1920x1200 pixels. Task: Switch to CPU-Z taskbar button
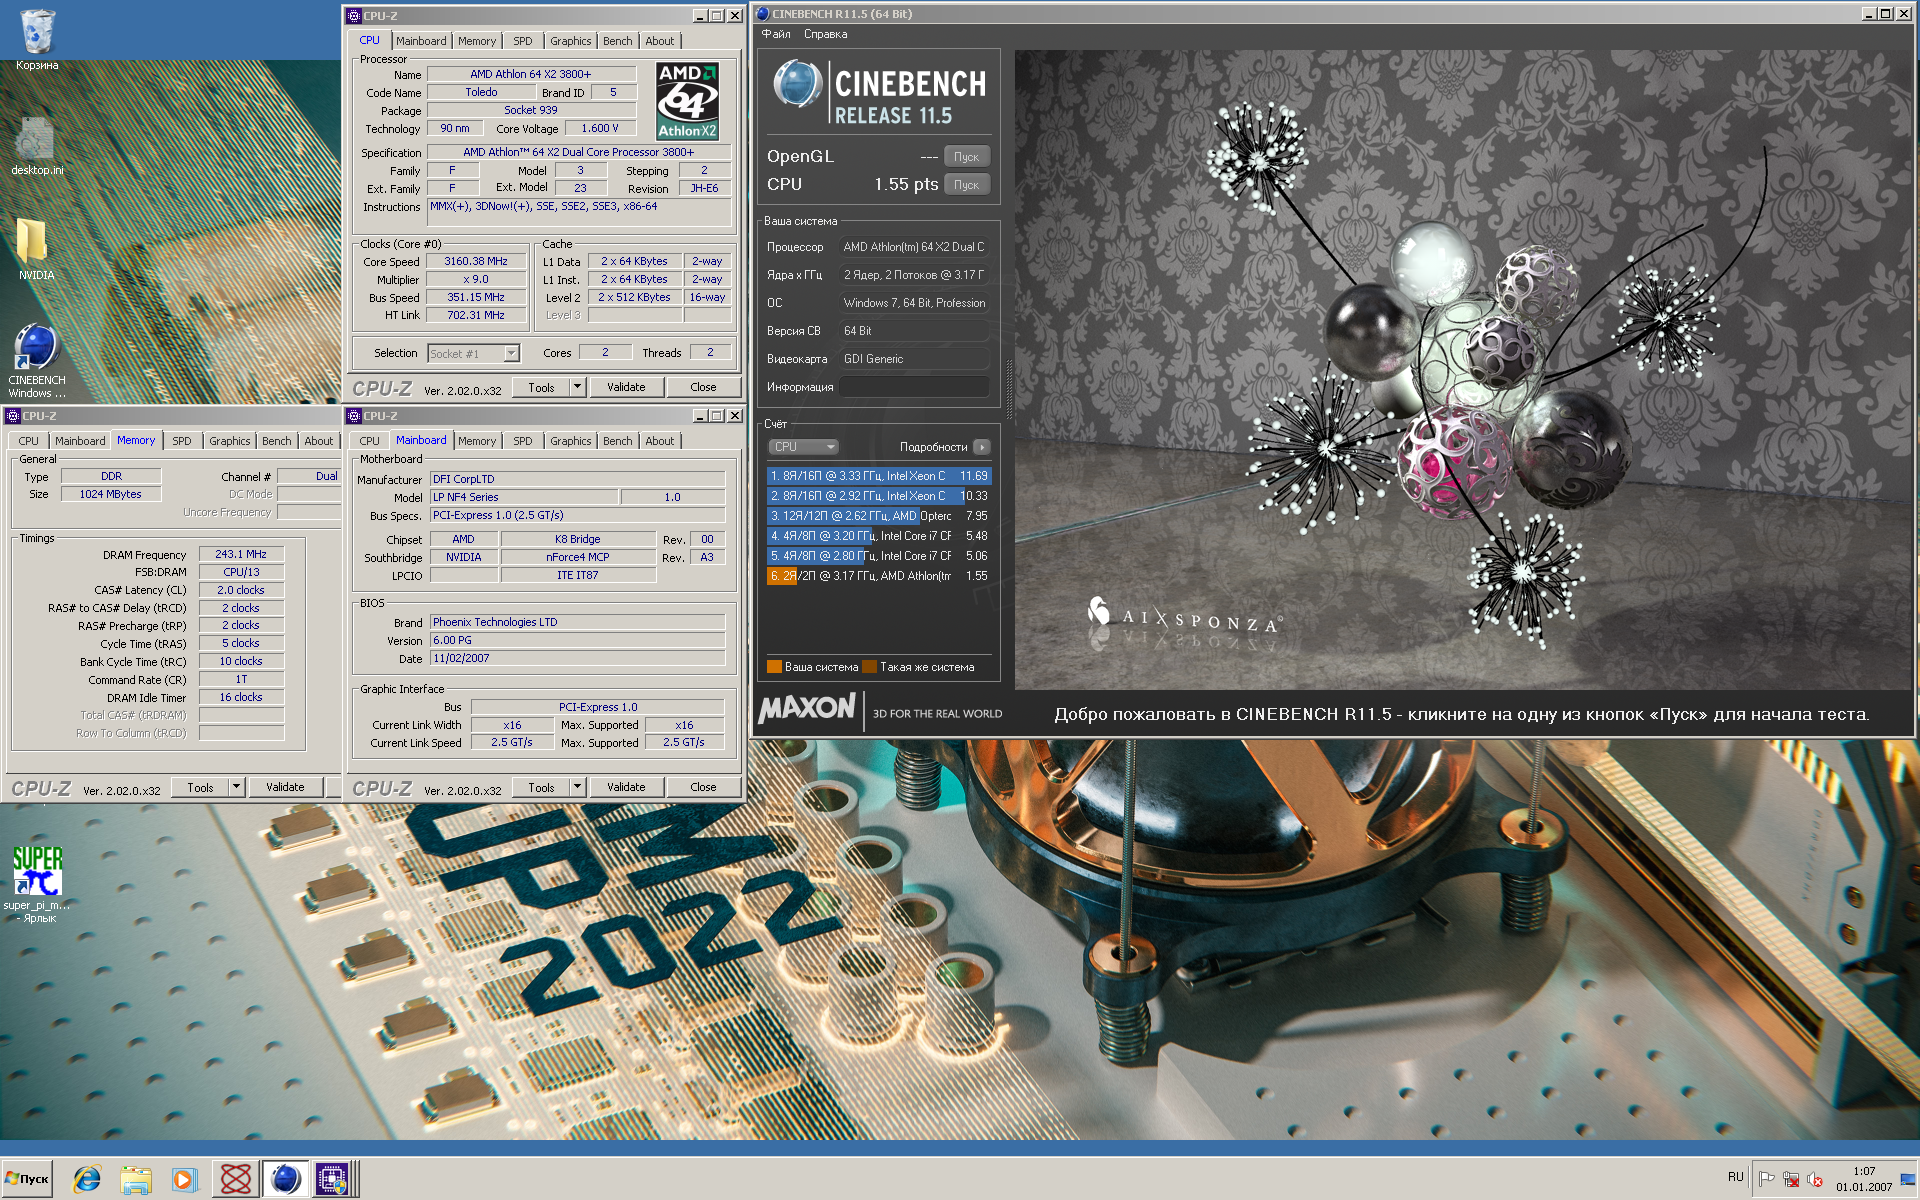333,1179
